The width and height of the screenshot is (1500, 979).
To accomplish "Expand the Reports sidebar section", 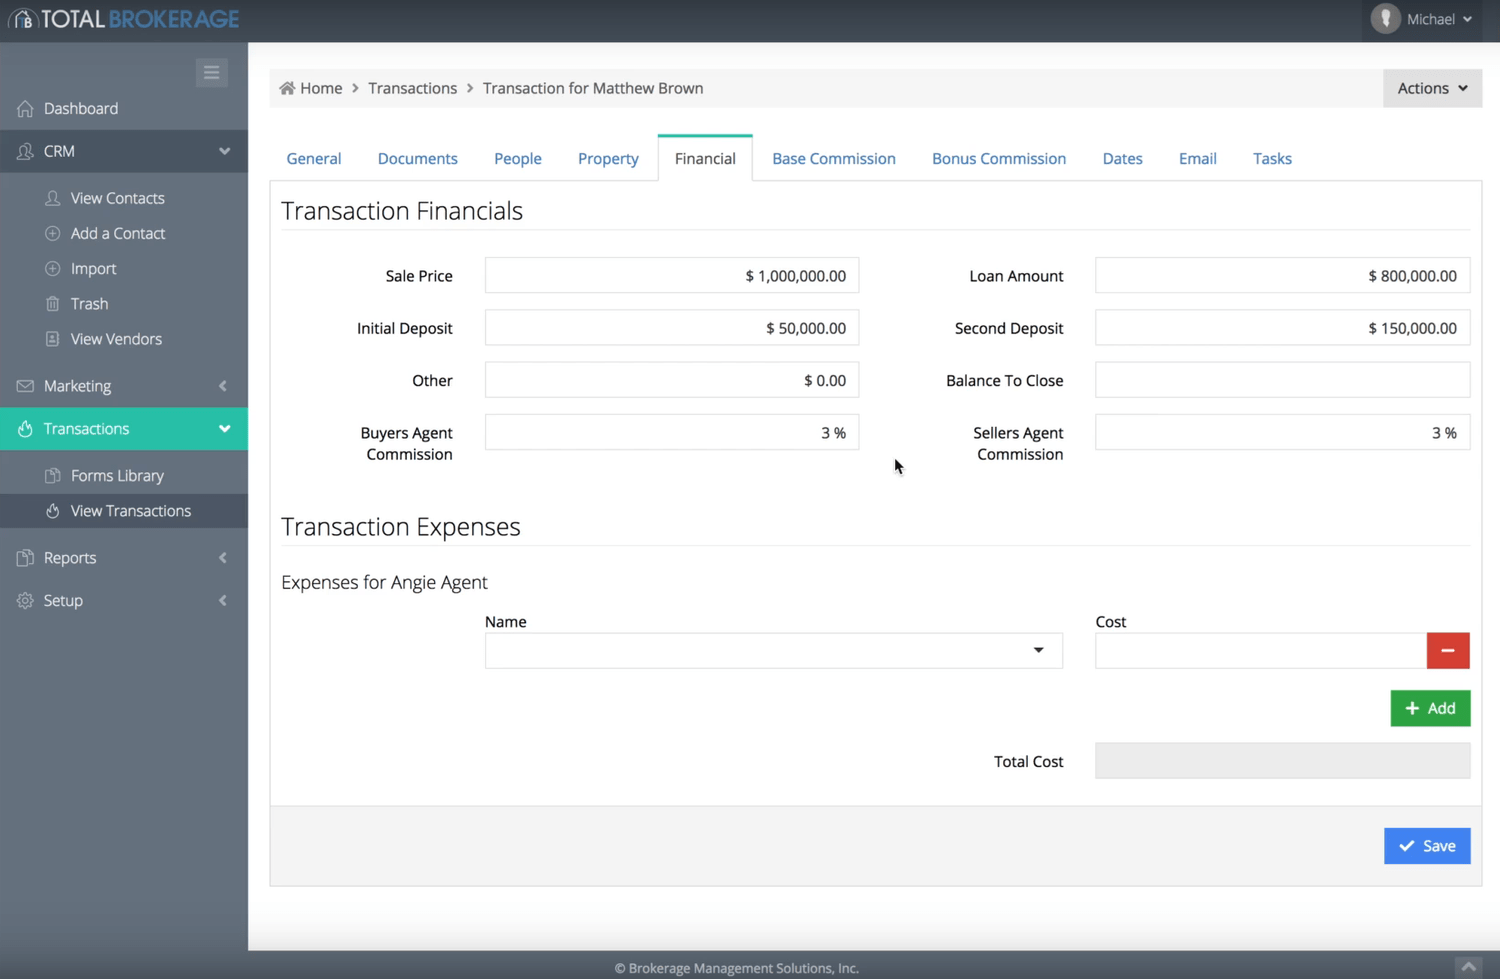I will (x=222, y=558).
